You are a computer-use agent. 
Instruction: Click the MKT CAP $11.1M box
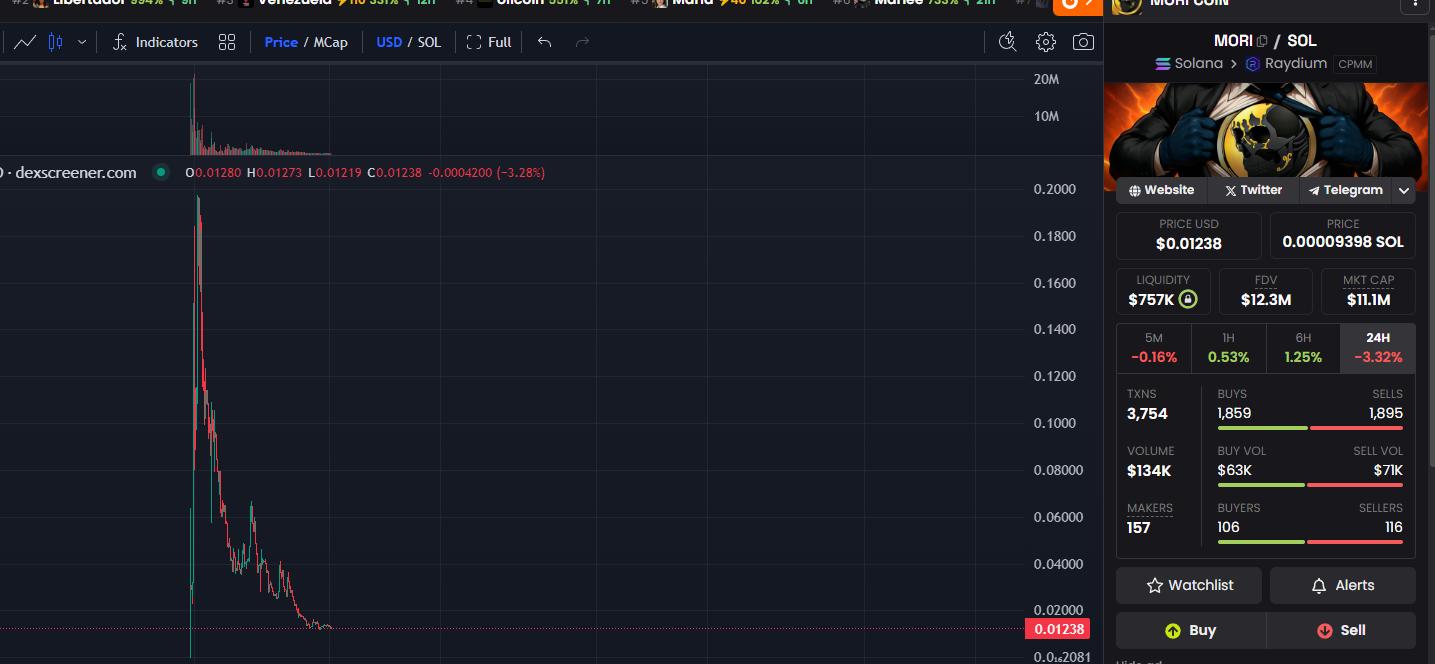1367,291
